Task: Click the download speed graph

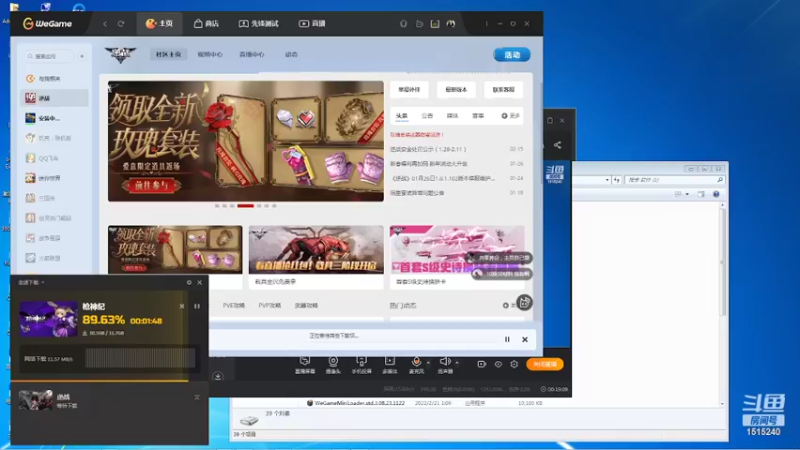Action: [140, 358]
